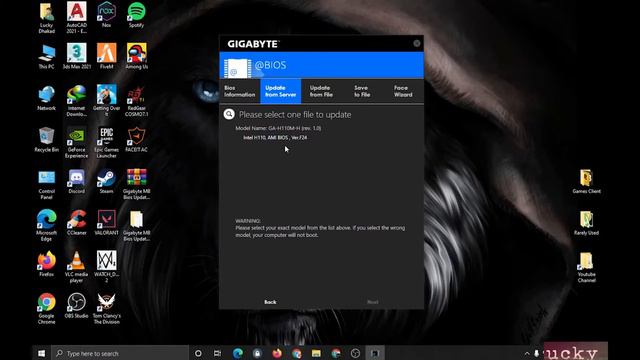Open the Windows Start menu
Image resolution: width=640 pixels, height=360 pixels.
click(x=41, y=353)
